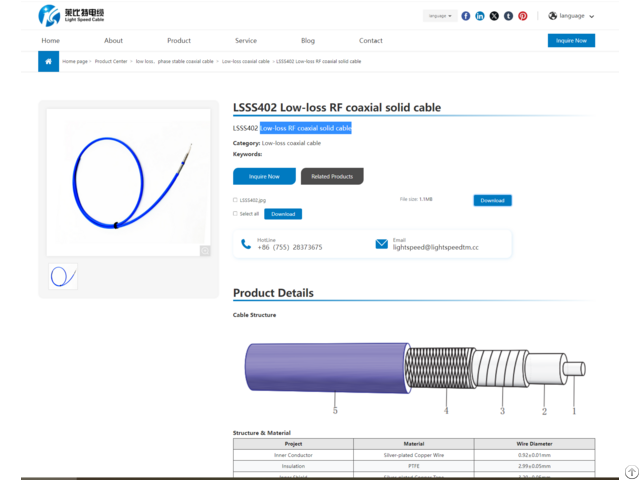This screenshot has height=480, width=640.
Task: Go to the Home menu item
Action: 50,40
